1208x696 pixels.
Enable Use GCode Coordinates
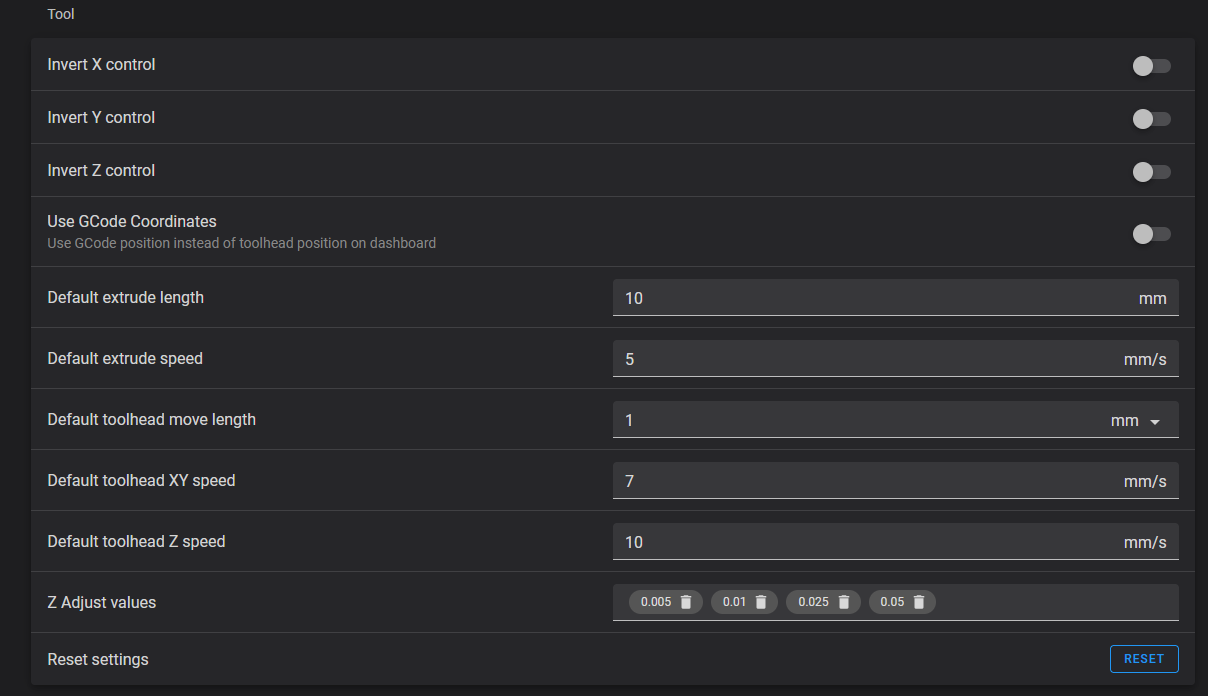[x=1151, y=233]
